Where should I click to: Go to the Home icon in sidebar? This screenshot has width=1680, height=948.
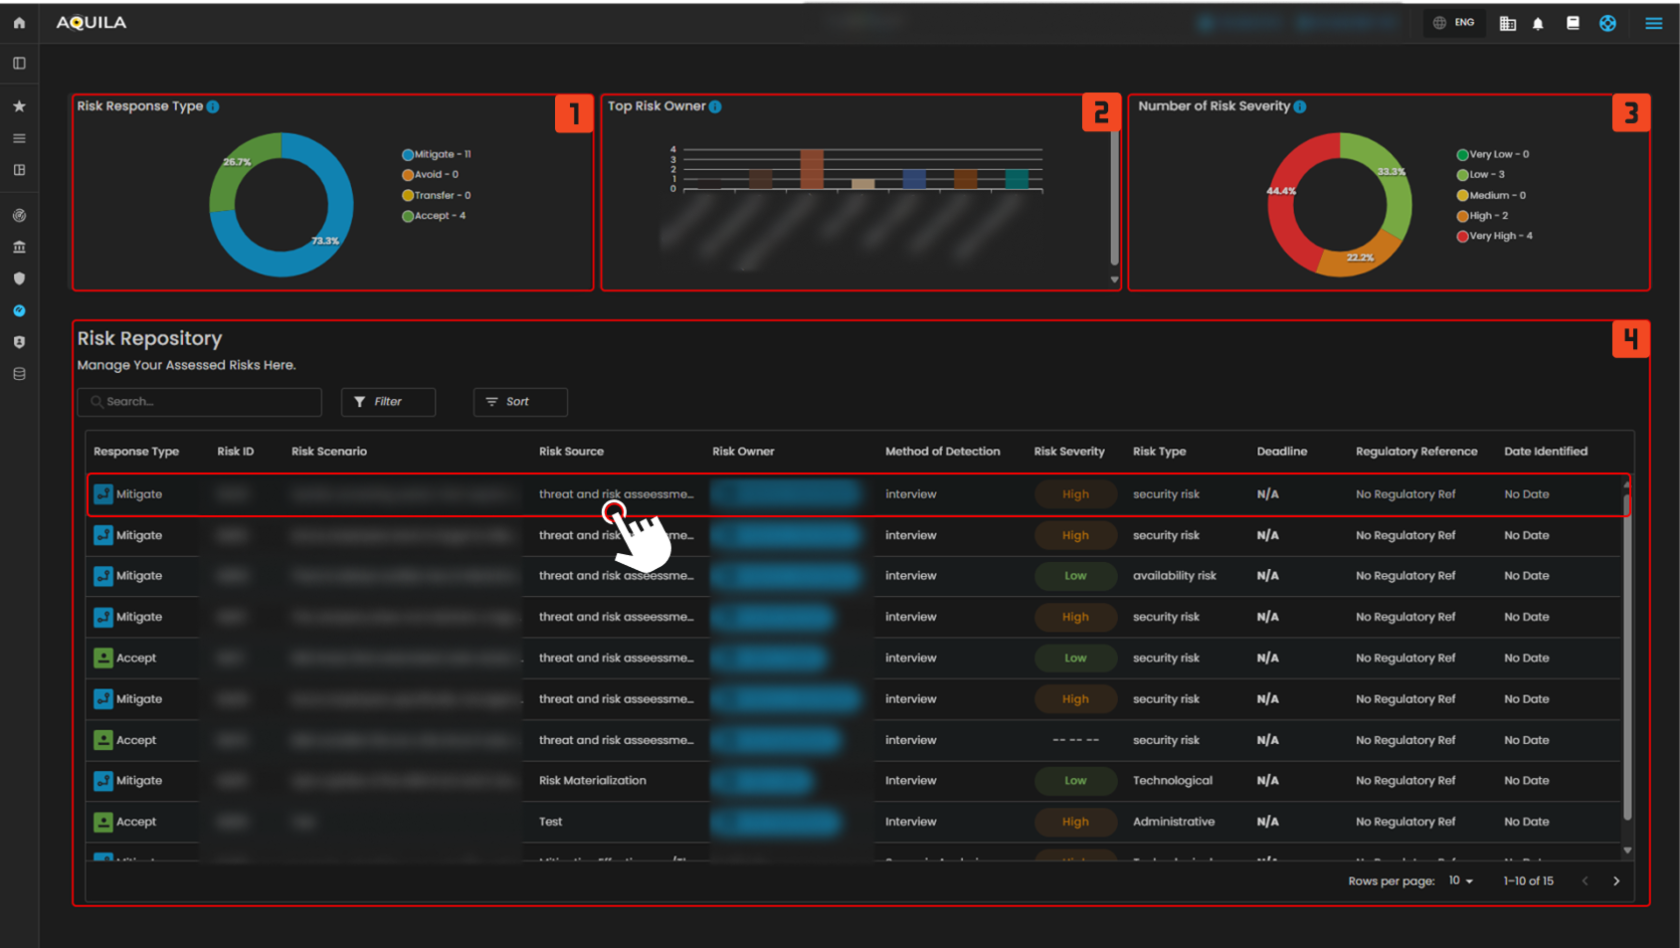(x=19, y=23)
